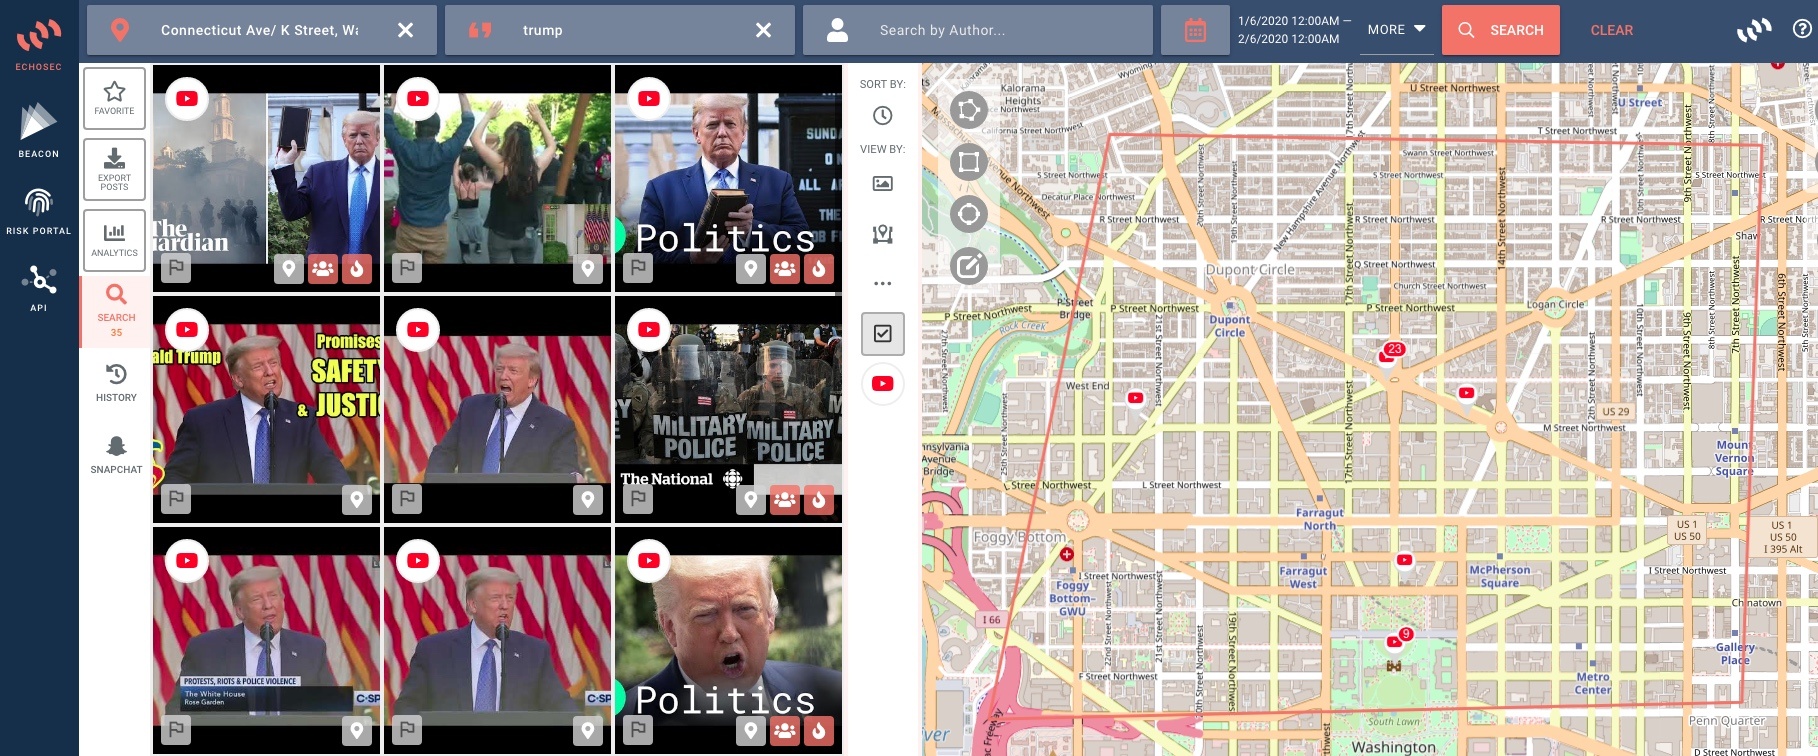The image size is (1818, 756).
Task: Select the circle draw tool on map
Action: click(968, 214)
